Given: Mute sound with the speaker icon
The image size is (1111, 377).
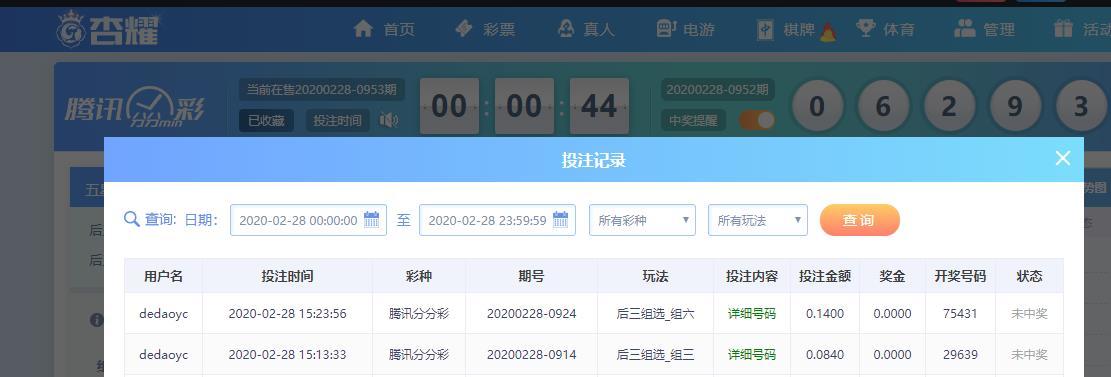Looking at the screenshot, I should pos(388,120).
